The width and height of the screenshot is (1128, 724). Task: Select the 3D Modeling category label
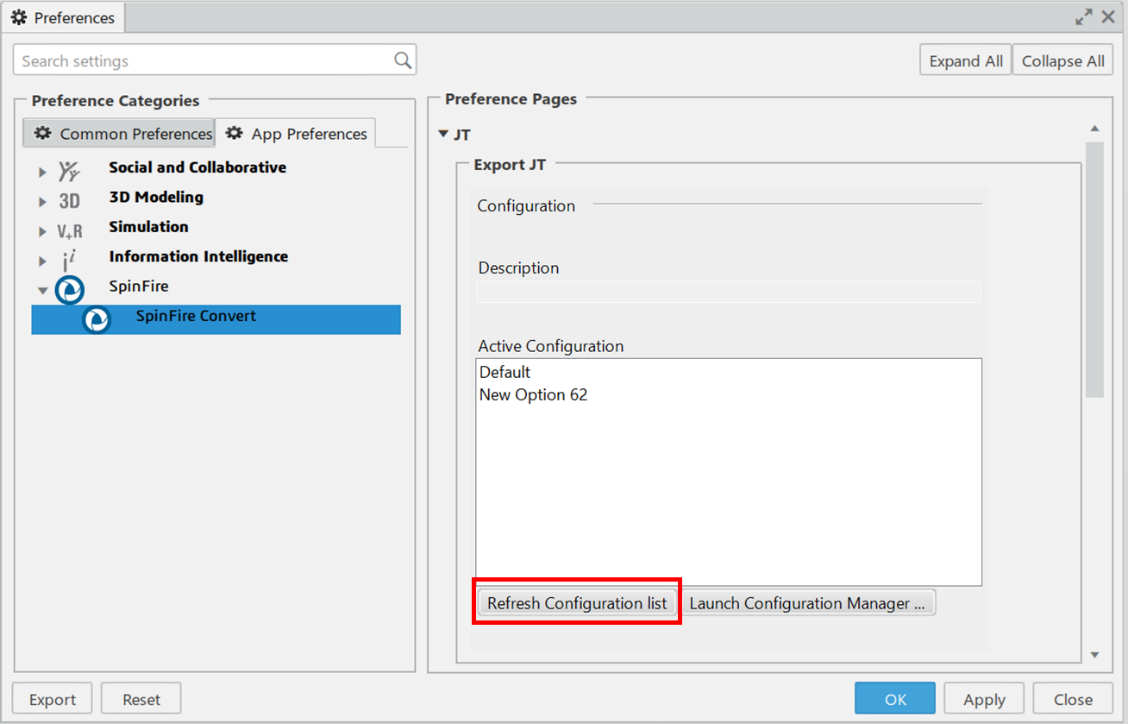pyautogui.click(x=156, y=196)
